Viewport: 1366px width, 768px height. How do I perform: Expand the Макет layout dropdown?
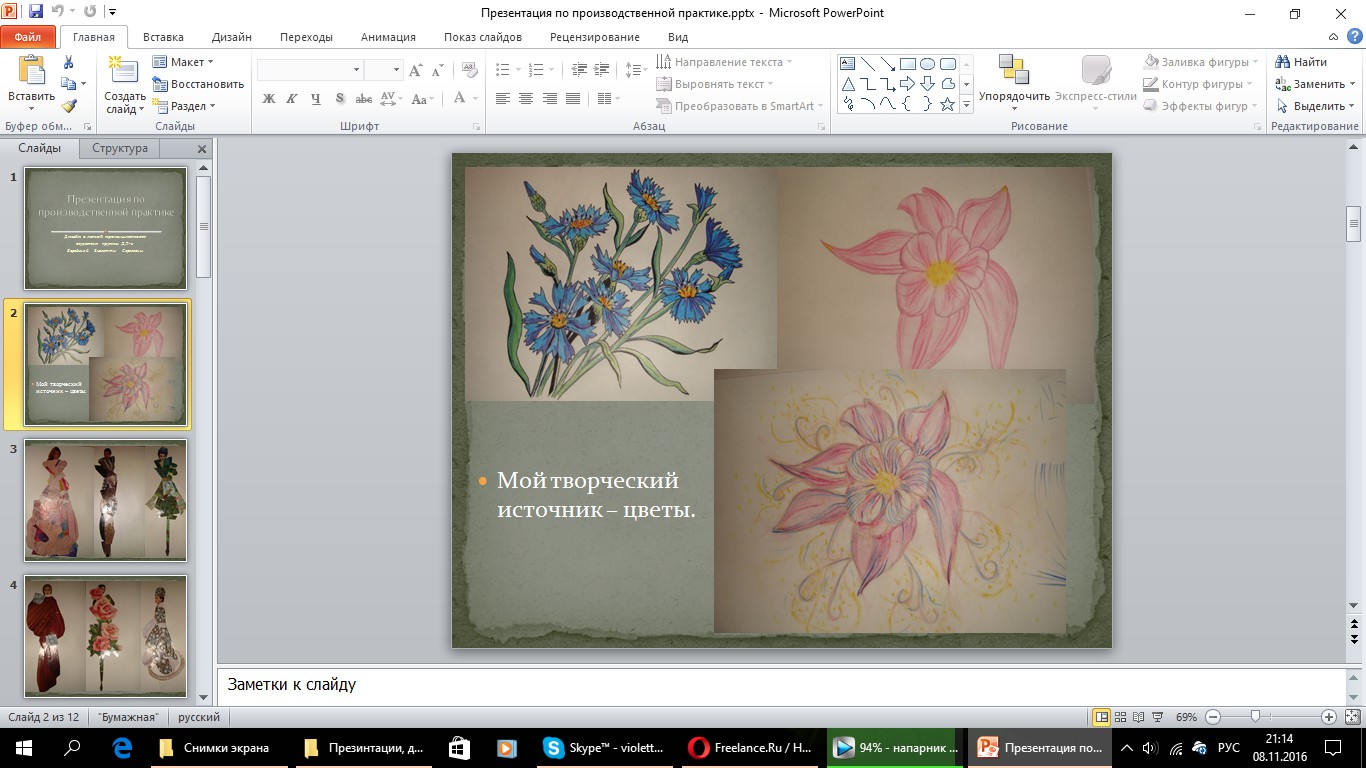click(186, 62)
